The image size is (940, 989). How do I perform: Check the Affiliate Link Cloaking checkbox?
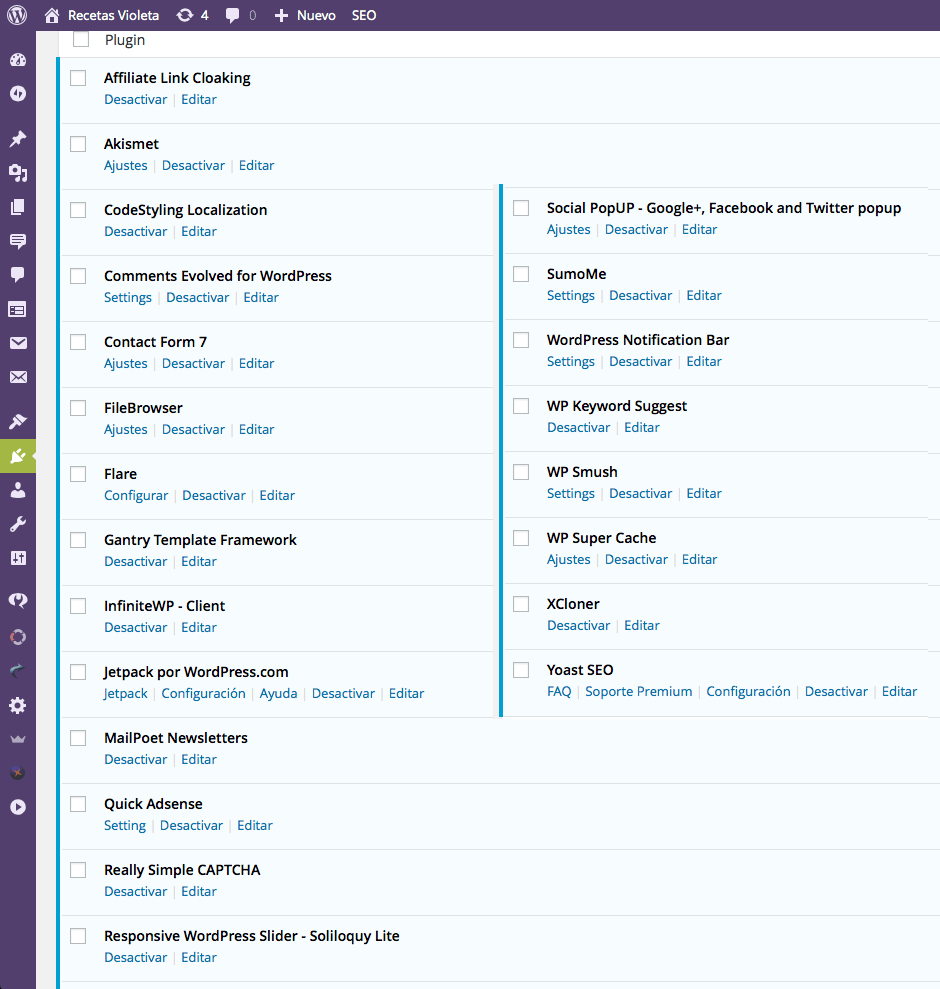point(78,78)
